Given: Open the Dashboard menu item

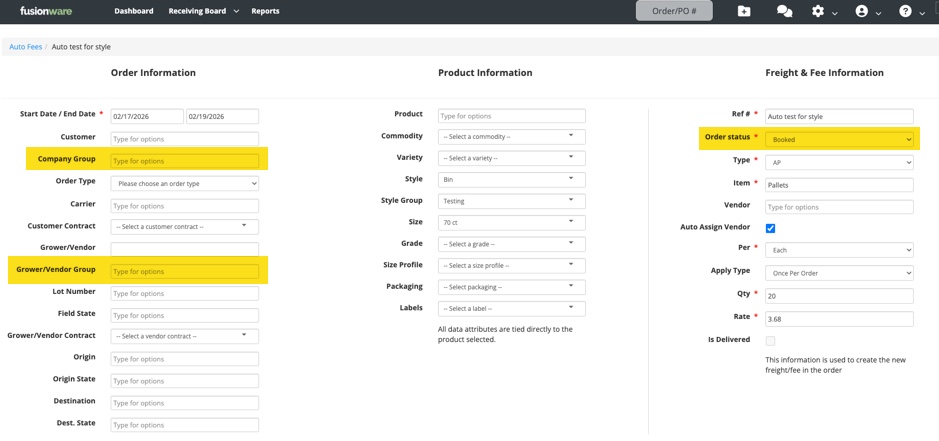Looking at the screenshot, I should (134, 11).
